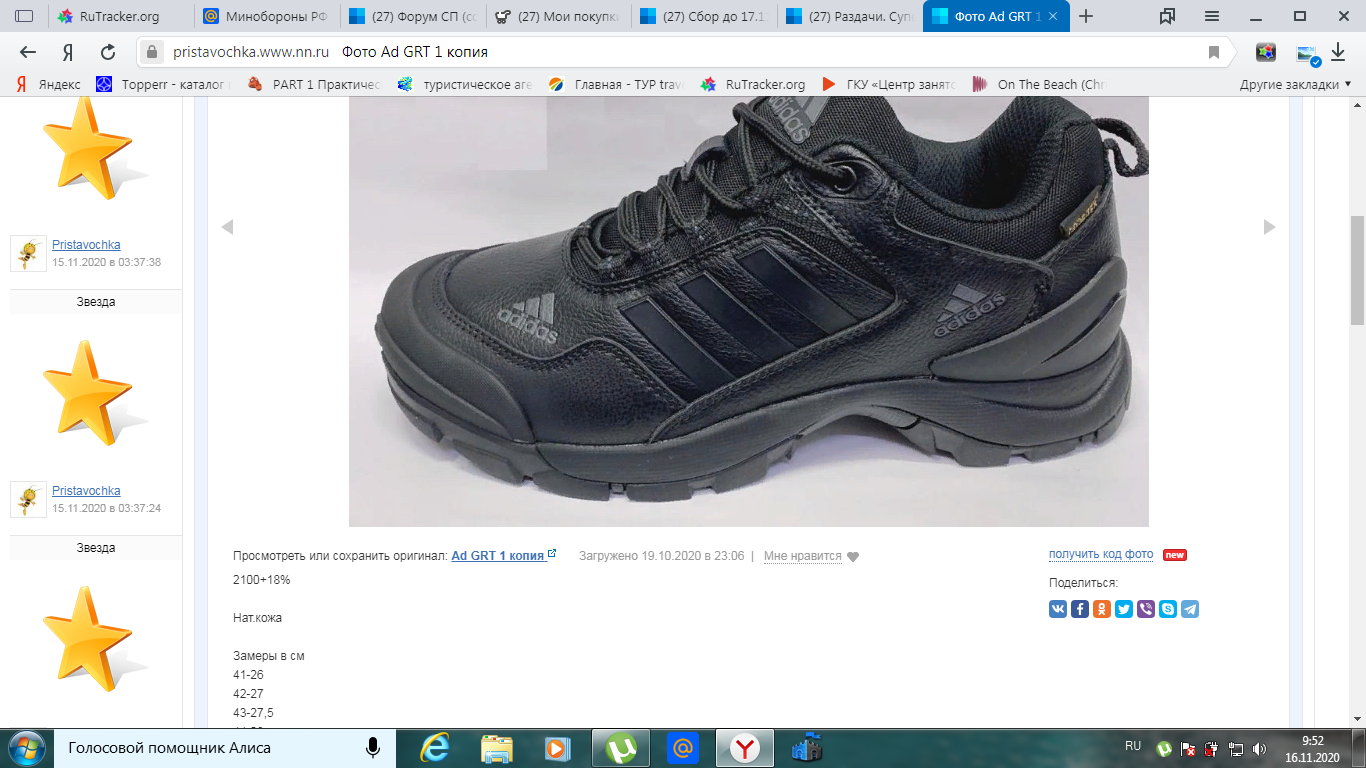Screen dimensions: 1366x768
Task: Switch to the Форум СП tab
Action: click(412, 16)
